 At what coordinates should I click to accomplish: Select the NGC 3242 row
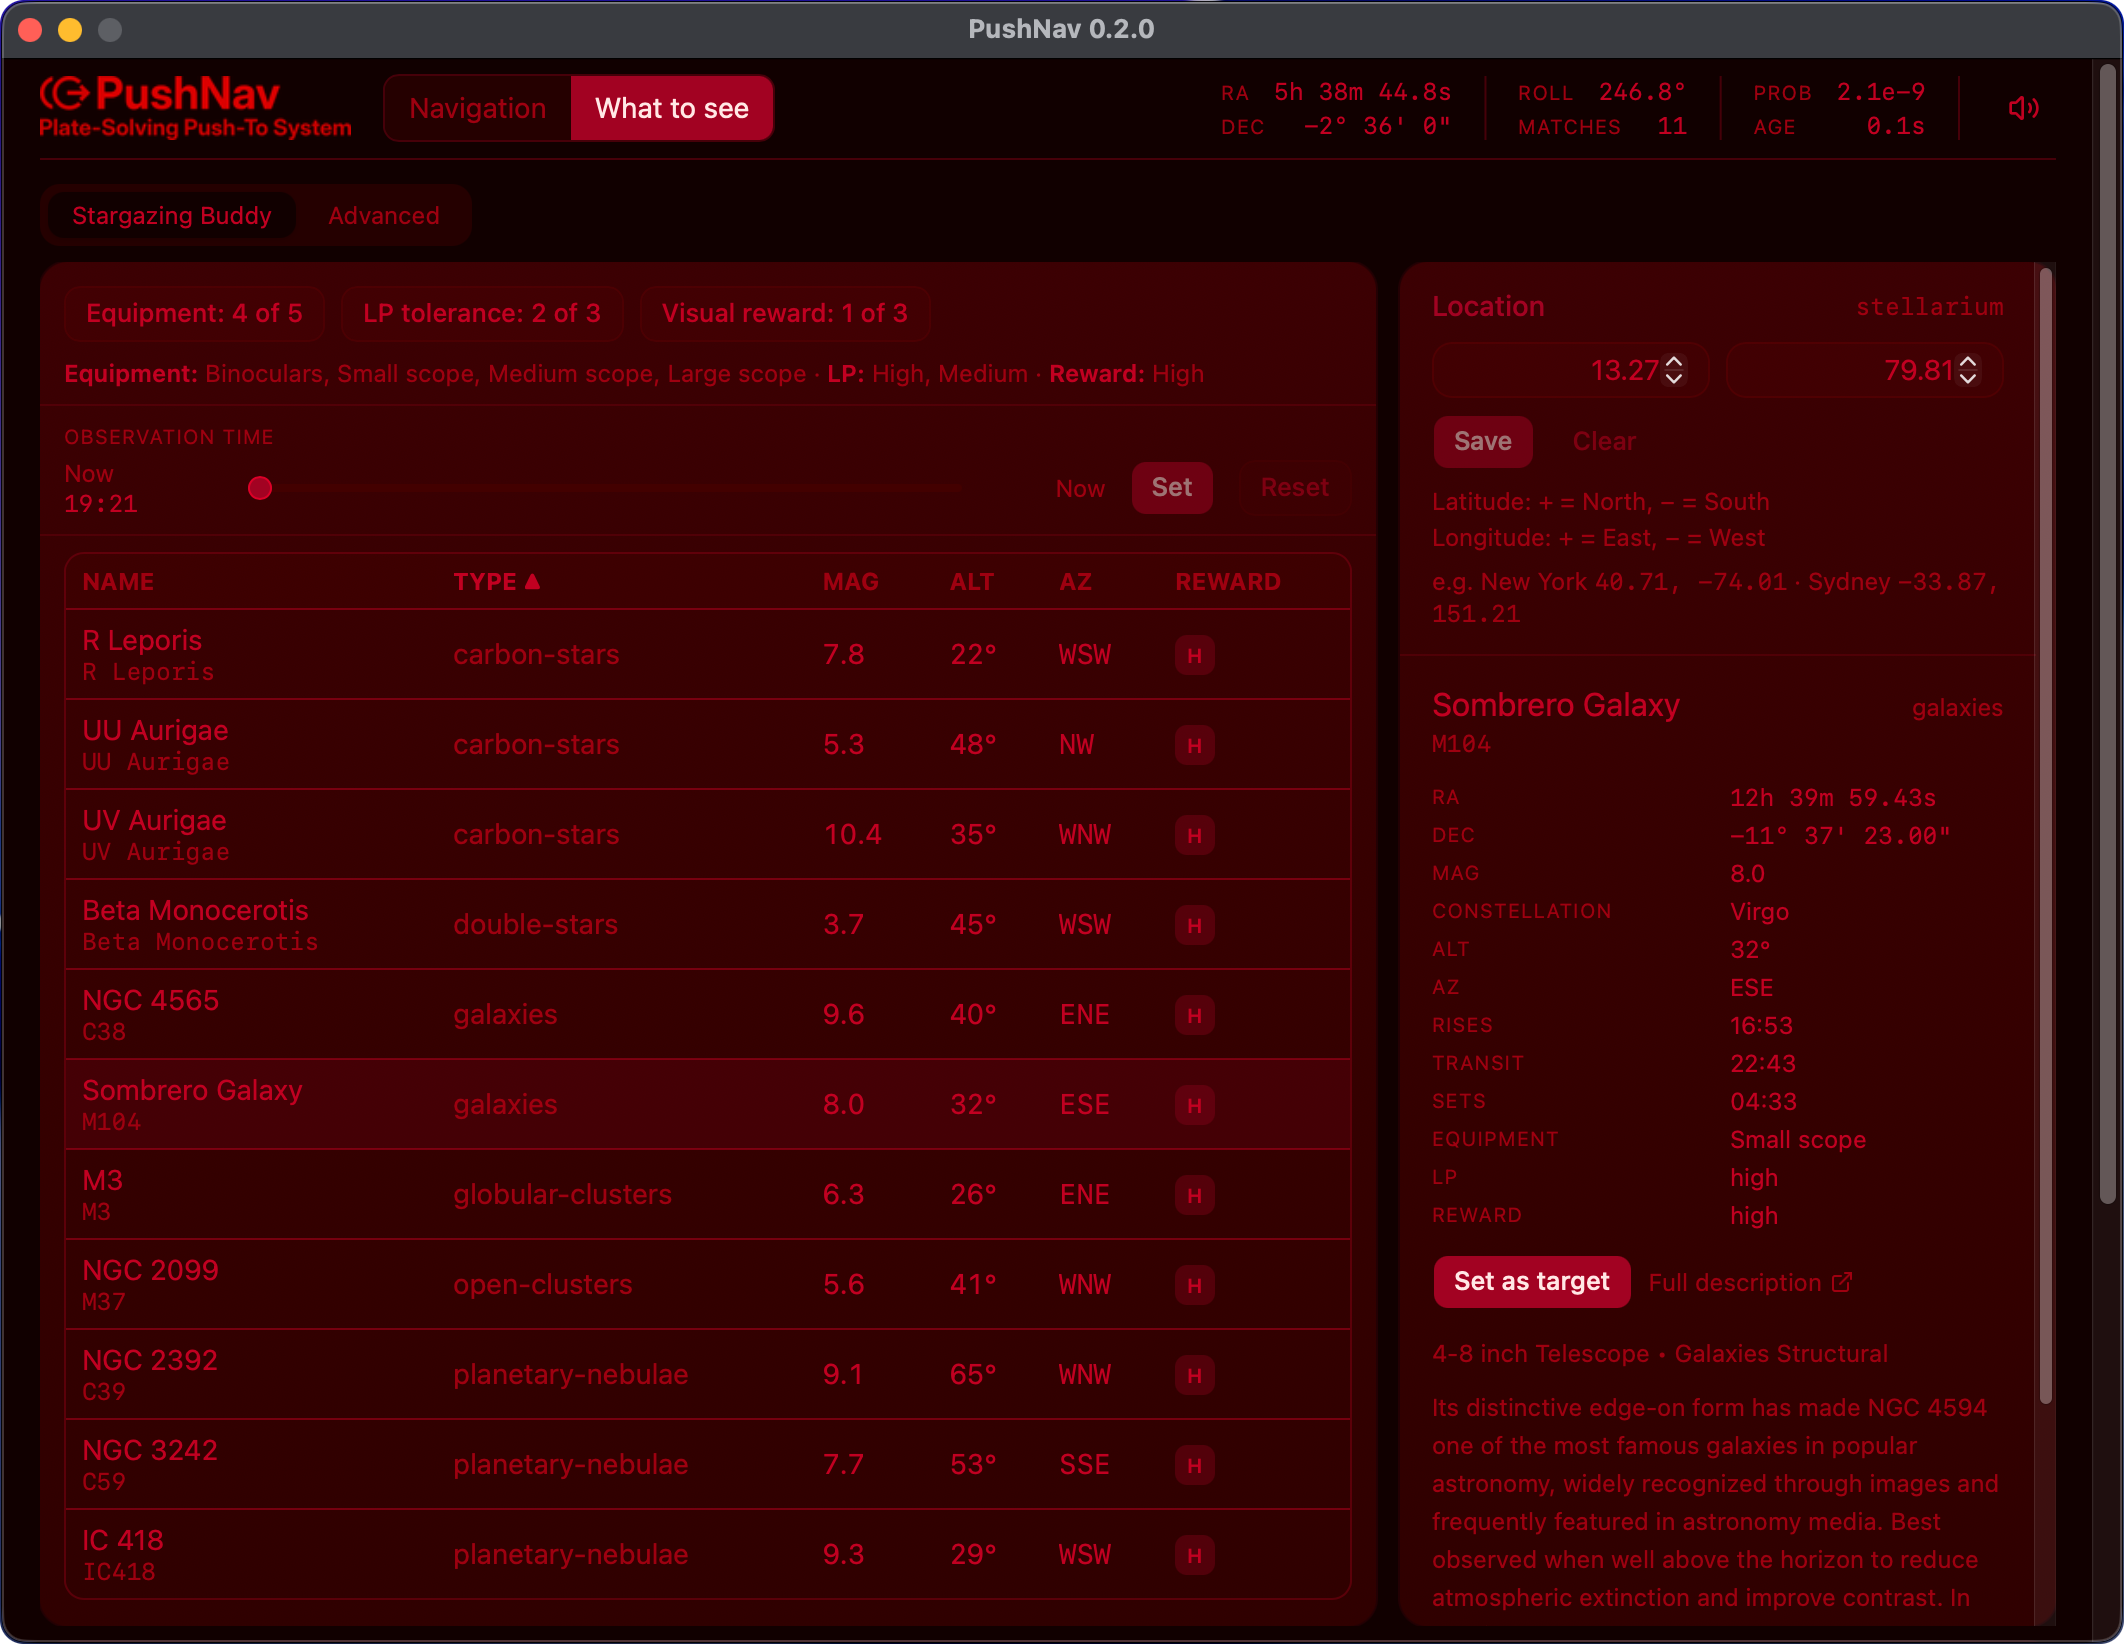point(708,1465)
